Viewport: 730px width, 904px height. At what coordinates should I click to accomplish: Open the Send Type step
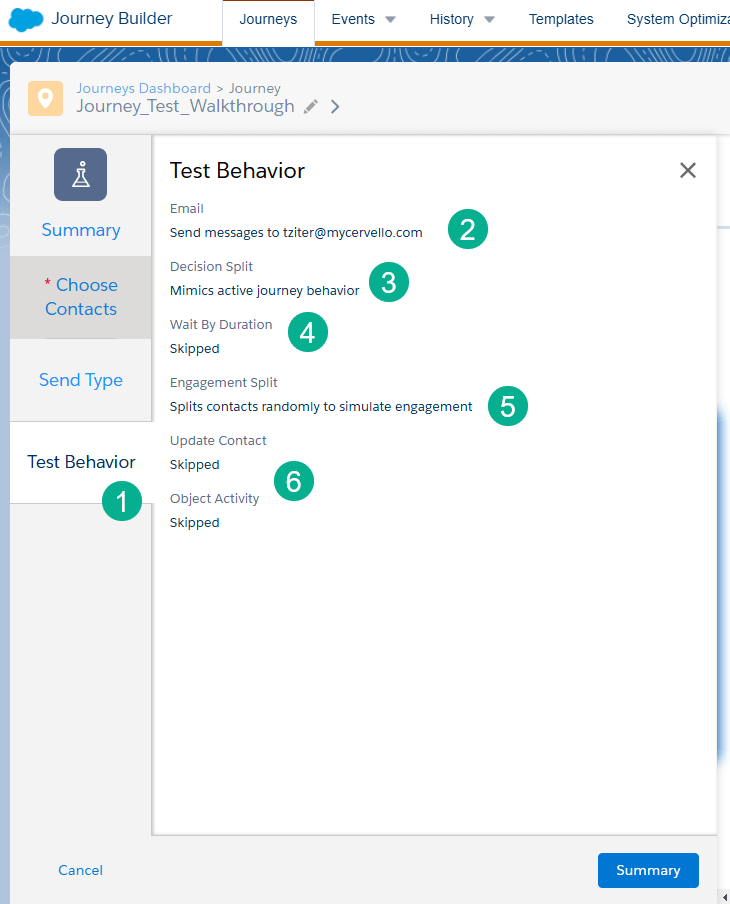(81, 380)
